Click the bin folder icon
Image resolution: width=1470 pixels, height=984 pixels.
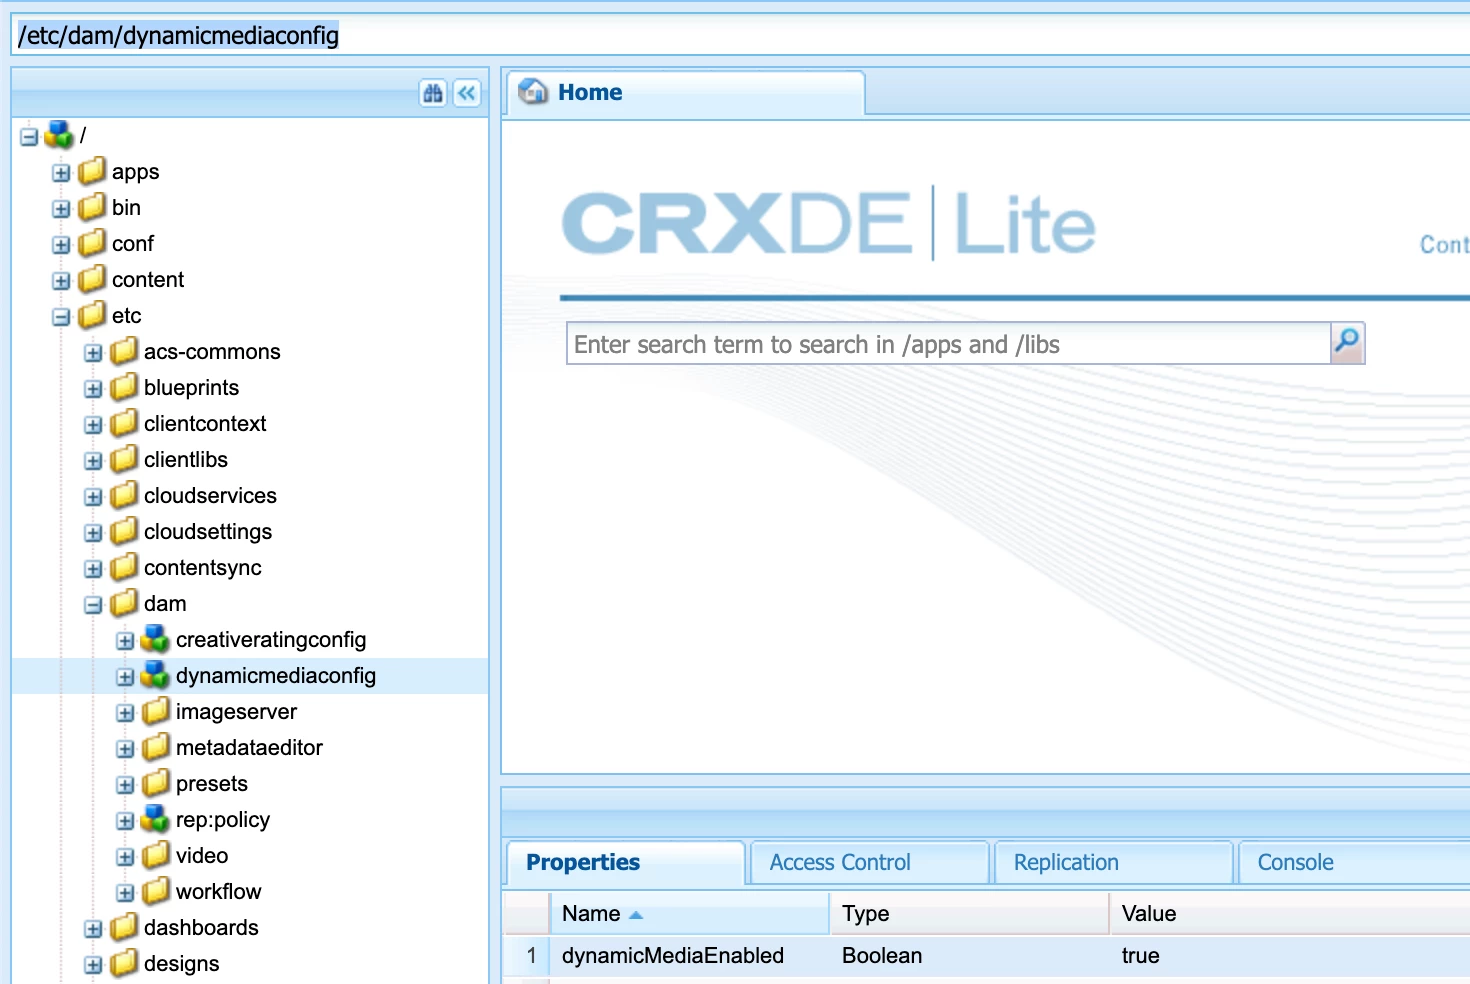pos(92,207)
